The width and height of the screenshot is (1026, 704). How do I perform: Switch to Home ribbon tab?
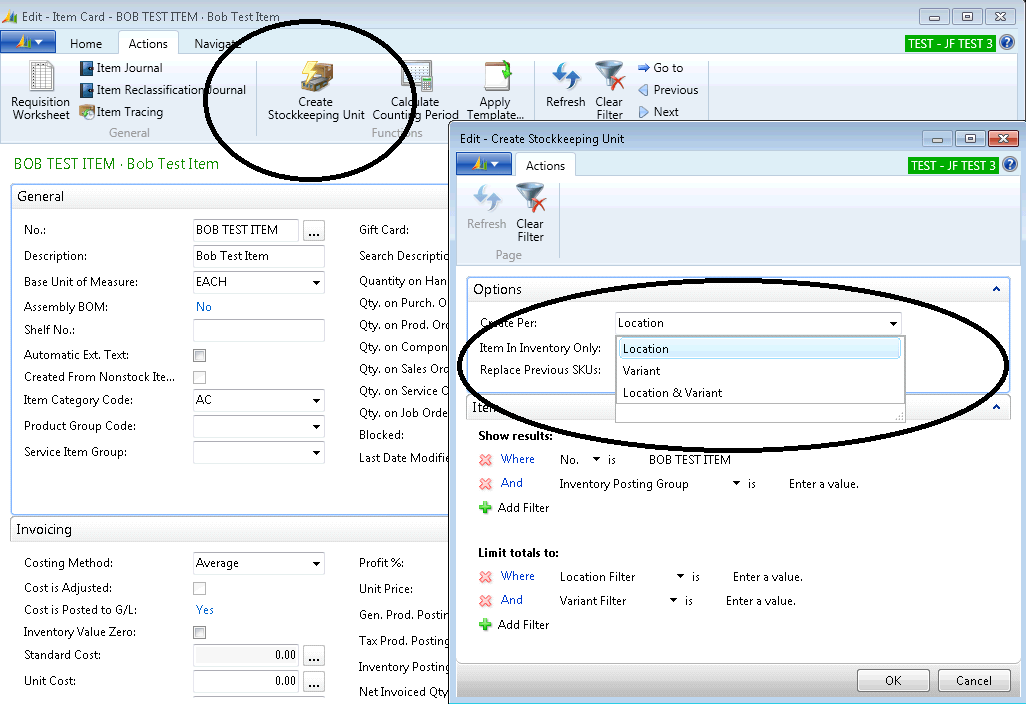click(86, 44)
